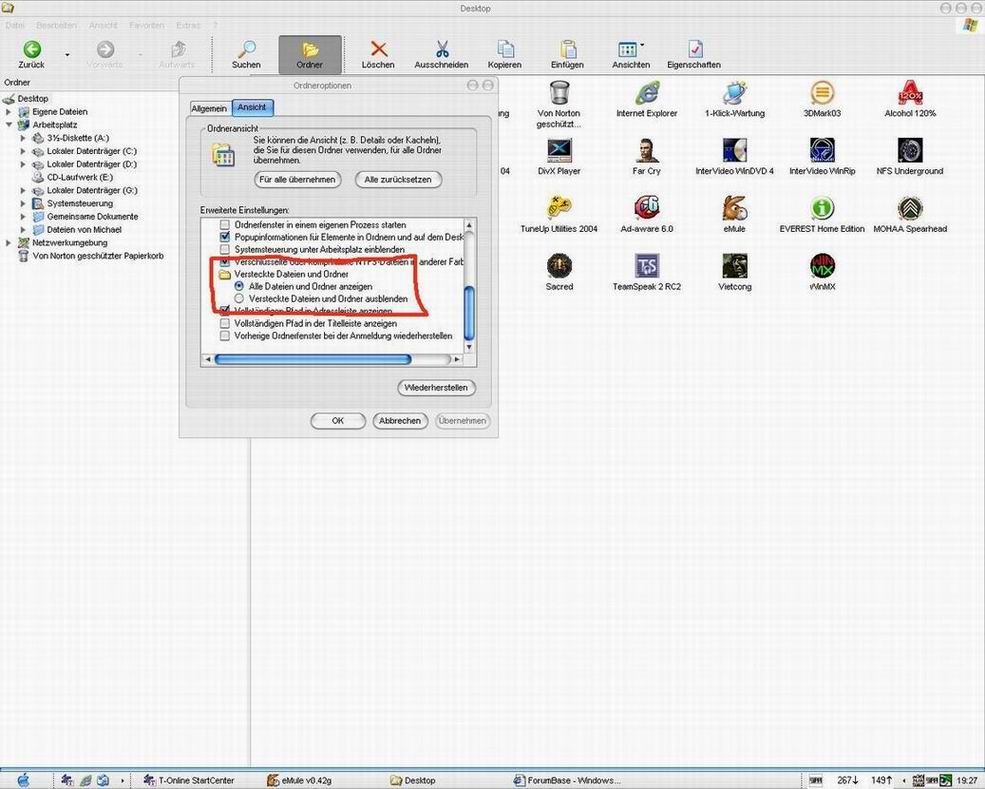Click Abbrechen to cancel dialog
This screenshot has width=985, height=789.
click(x=400, y=421)
